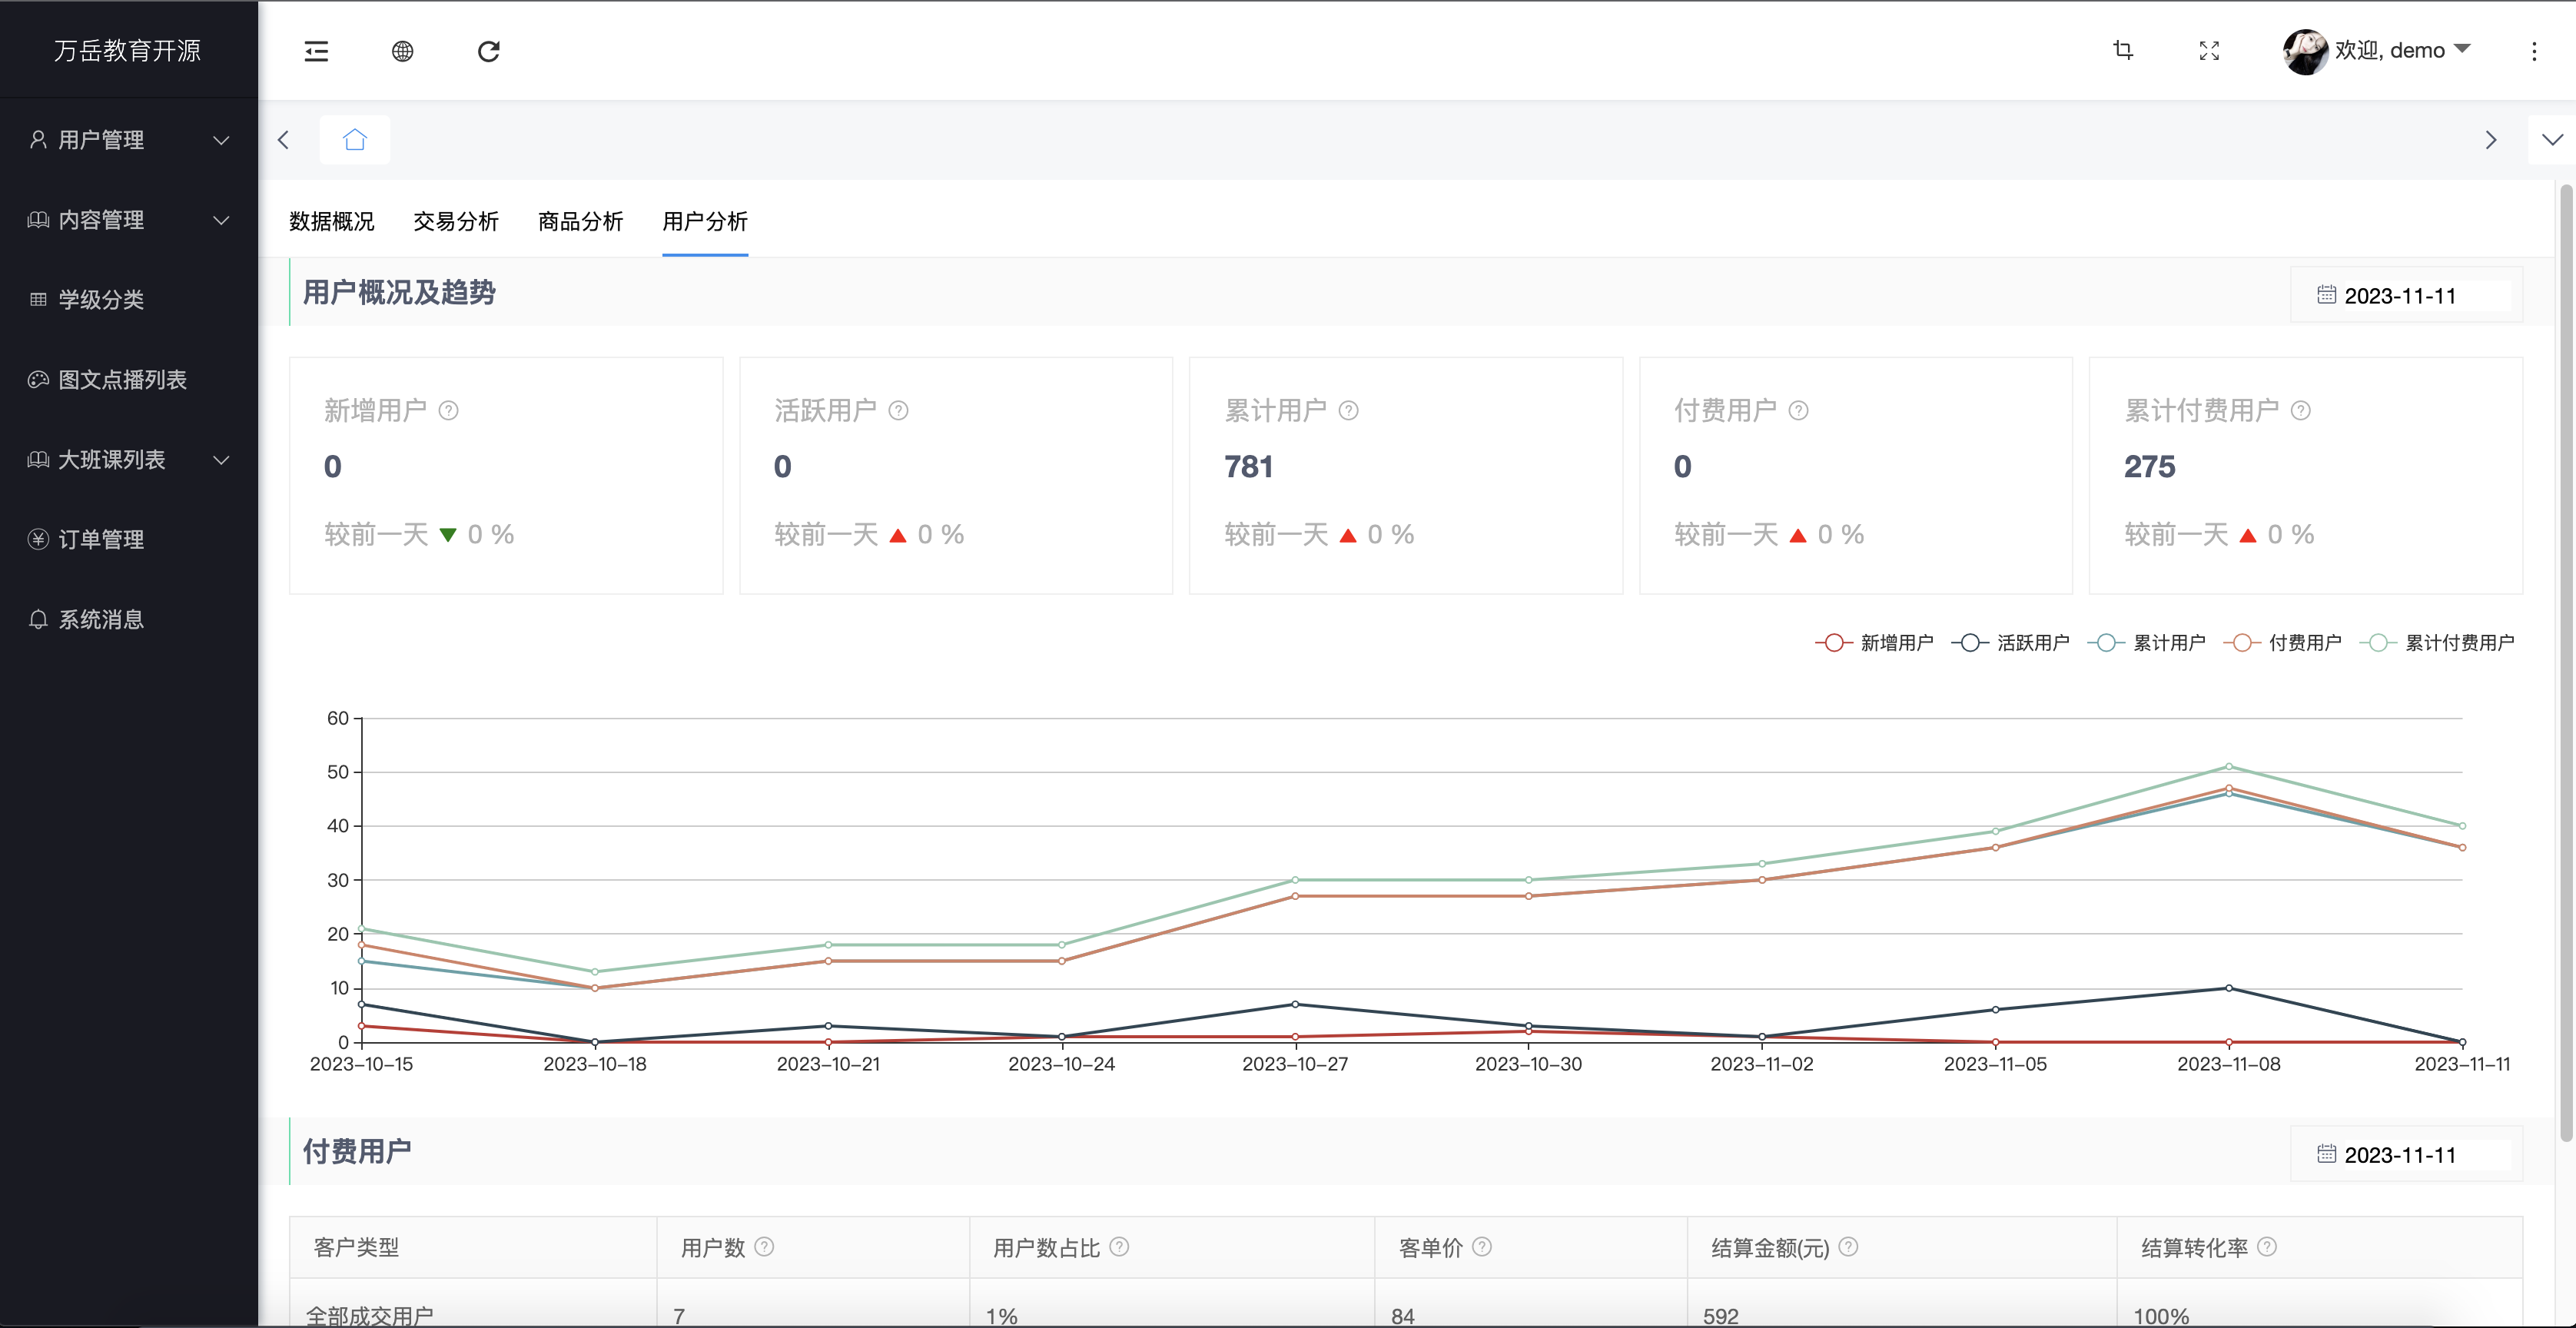Image resolution: width=2576 pixels, height=1328 pixels.
Task: Click the demo user avatar
Action: (x=2305, y=51)
